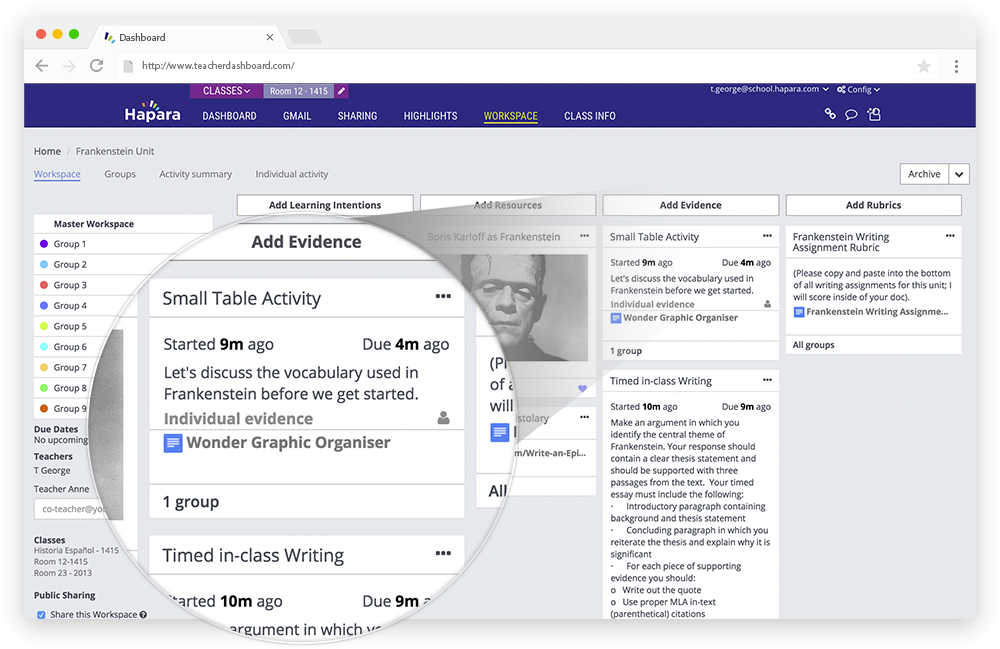This screenshot has width=1000, height=649.
Task: Go to the GMAIL nav item
Action: click(x=297, y=116)
